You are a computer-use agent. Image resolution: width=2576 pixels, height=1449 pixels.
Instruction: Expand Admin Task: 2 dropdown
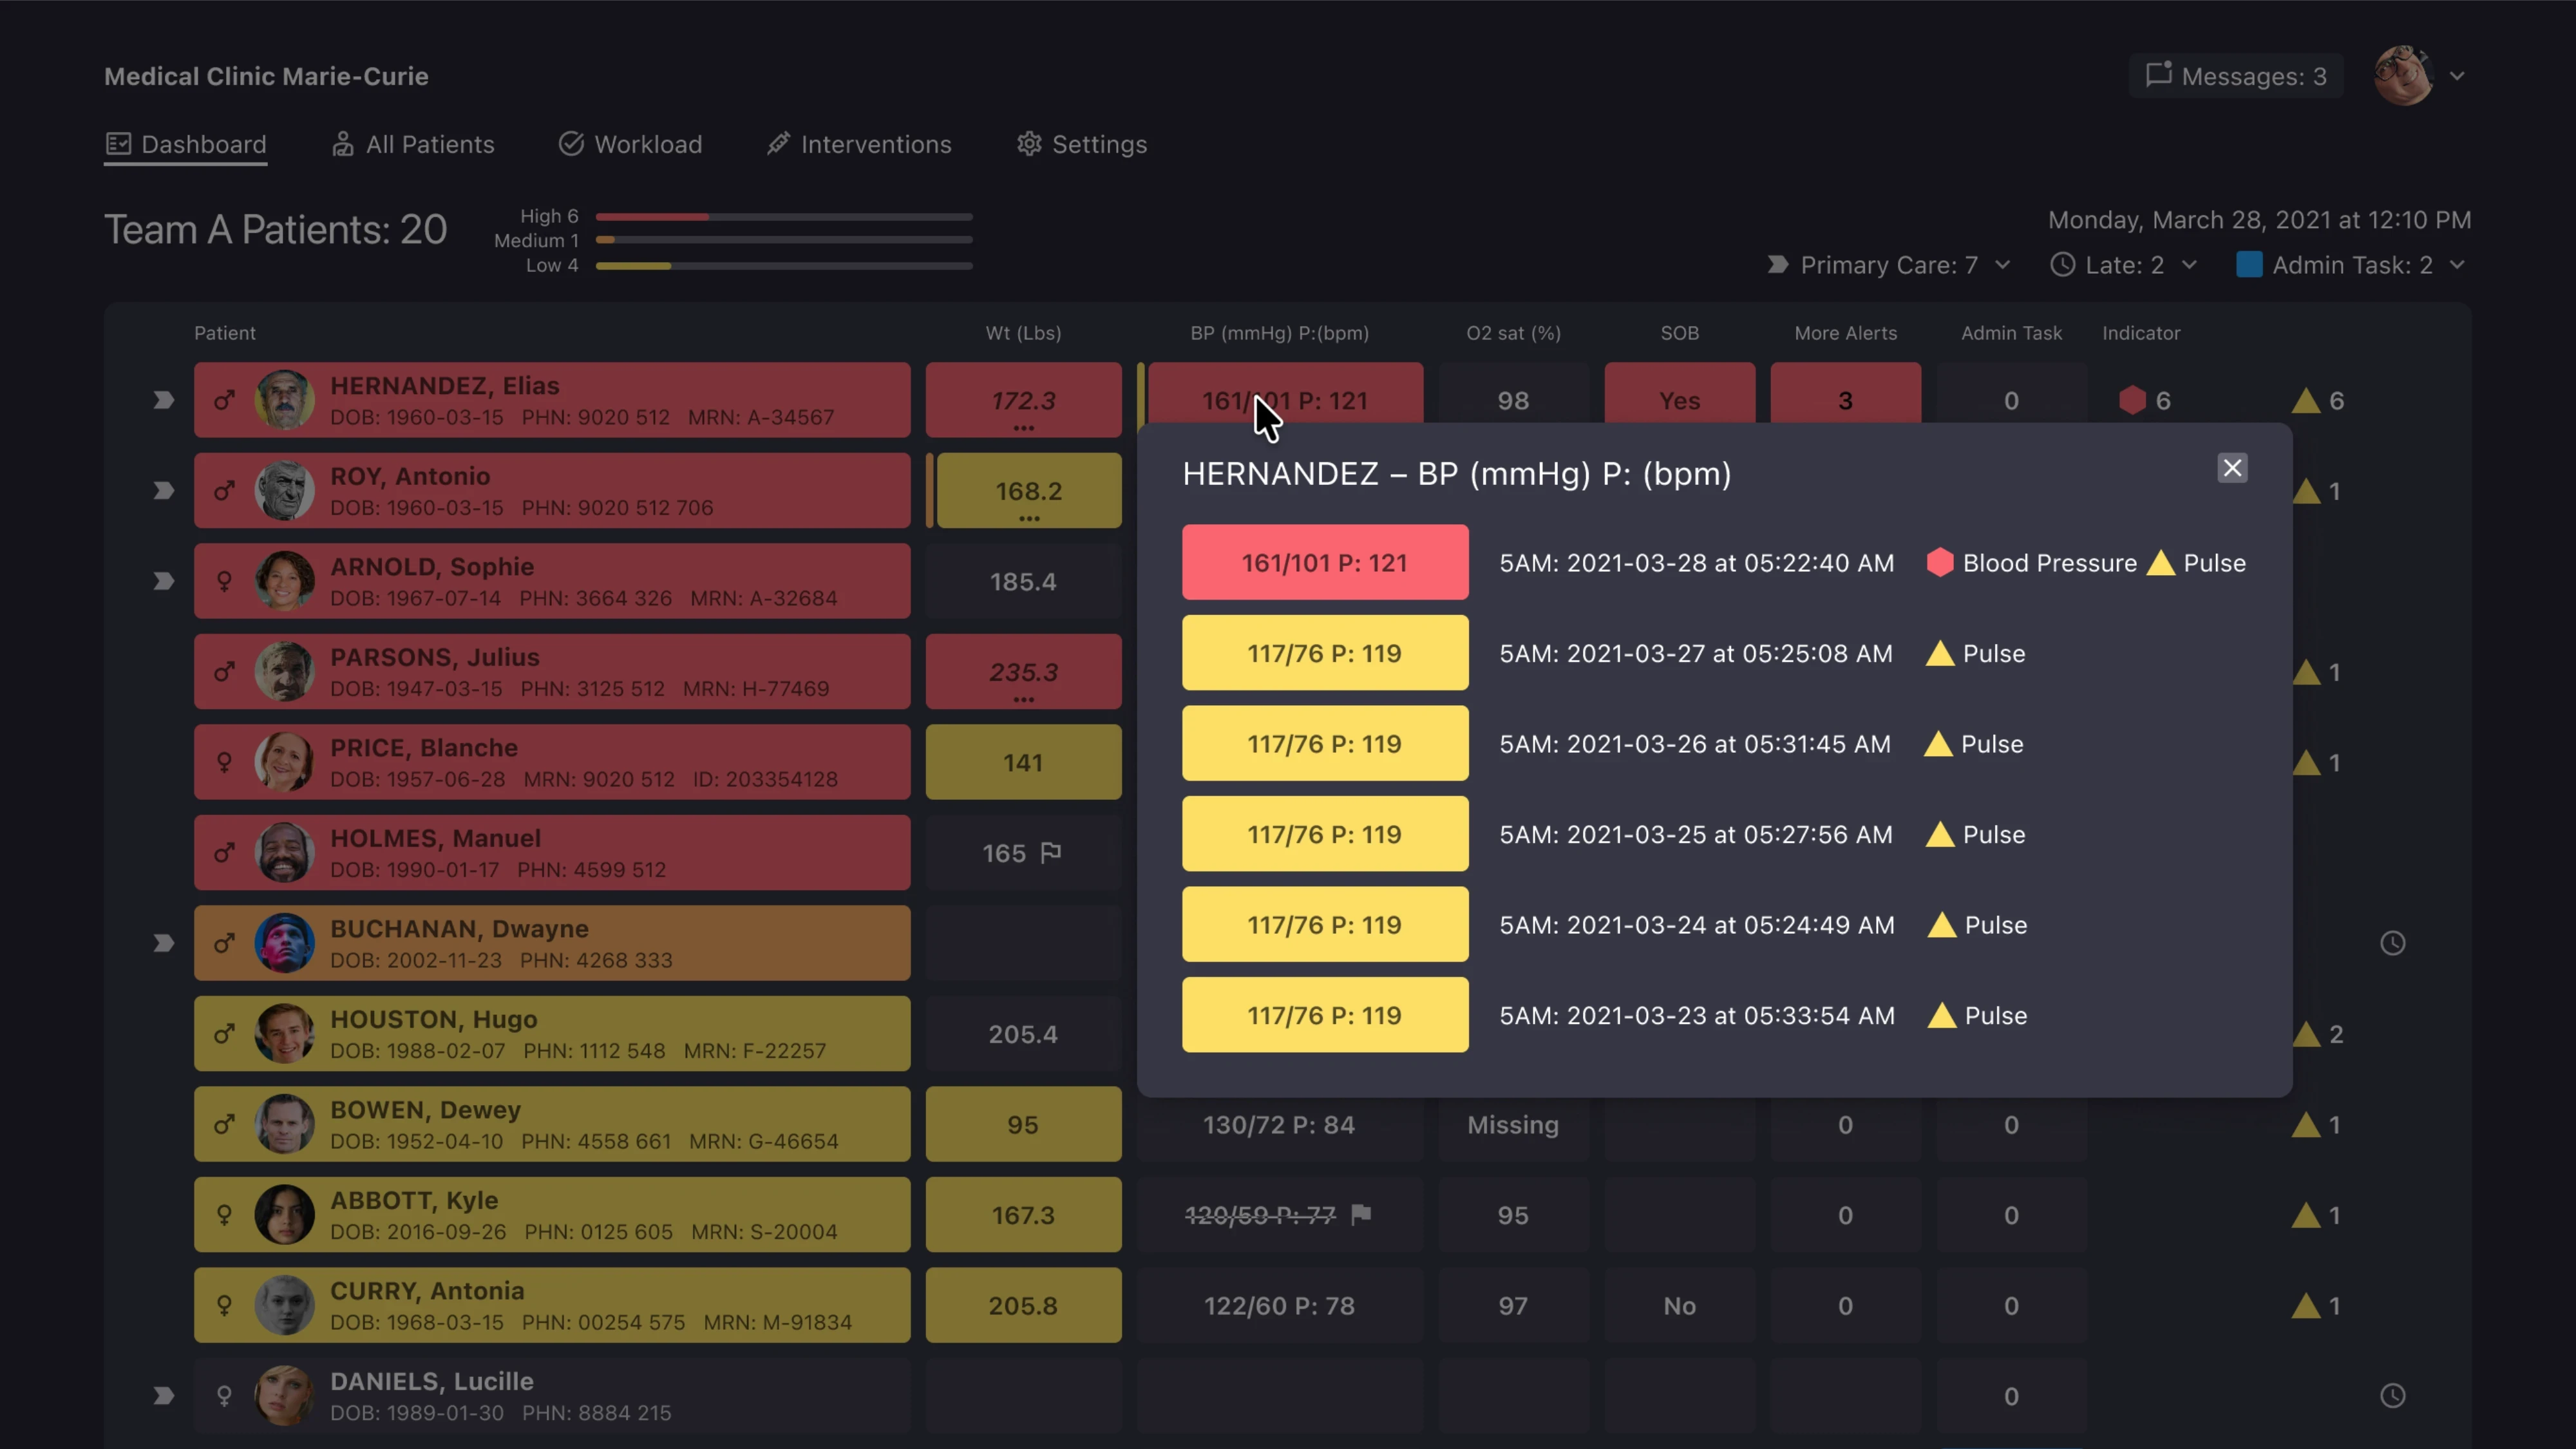[x=2351, y=265]
